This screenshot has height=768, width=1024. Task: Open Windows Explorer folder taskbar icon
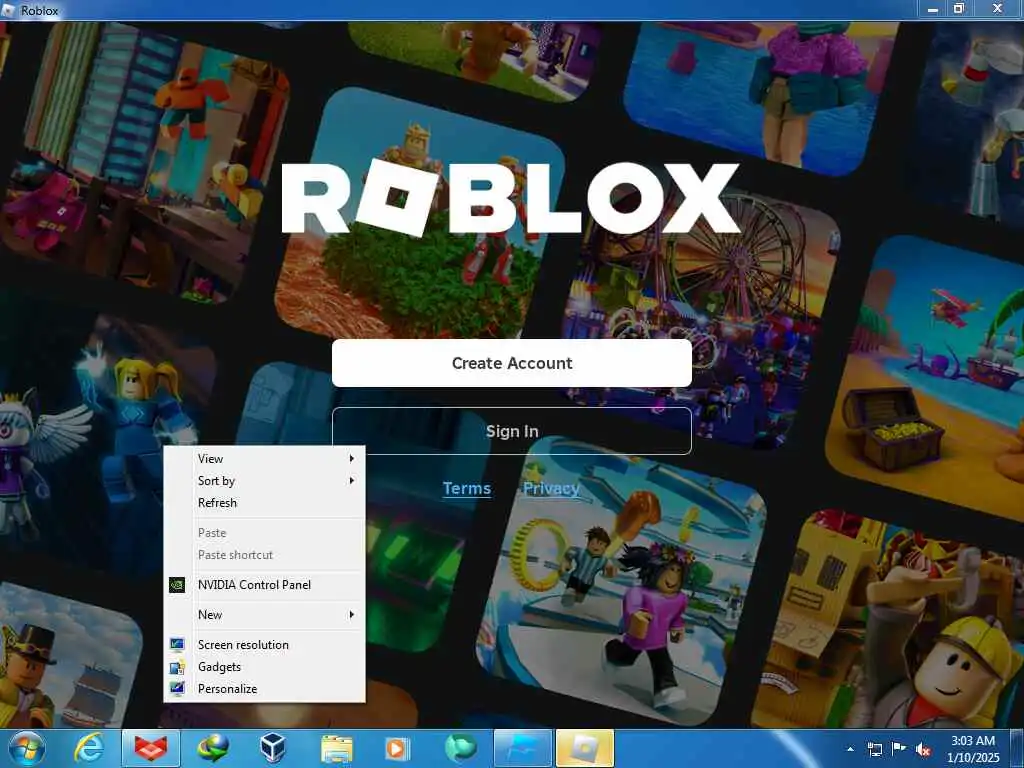[x=336, y=748]
